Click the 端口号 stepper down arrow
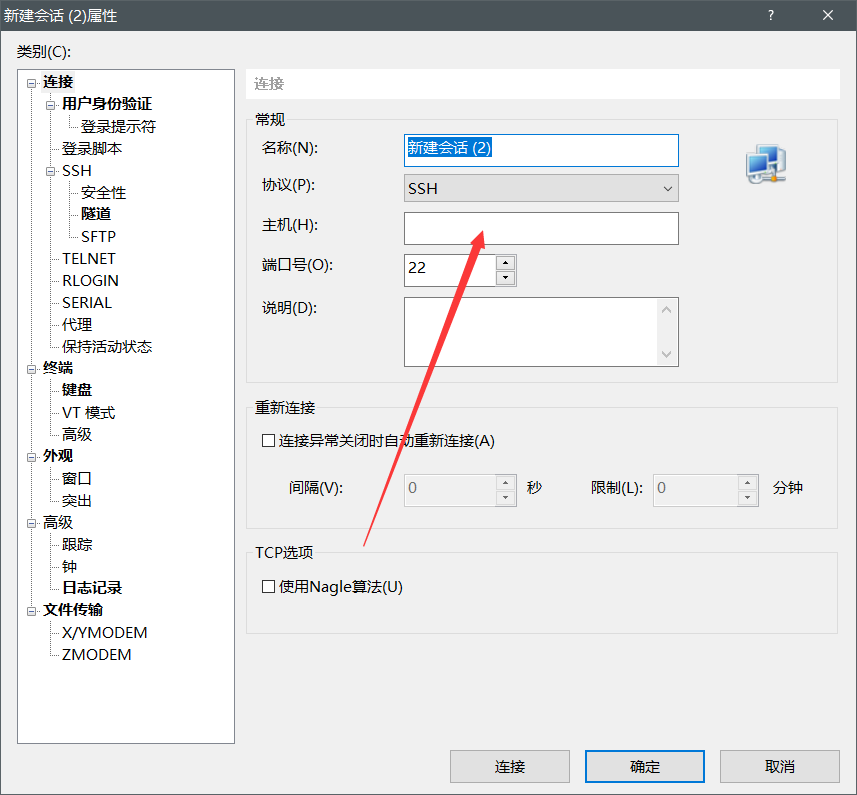857x795 pixels. tap(507, 276)
